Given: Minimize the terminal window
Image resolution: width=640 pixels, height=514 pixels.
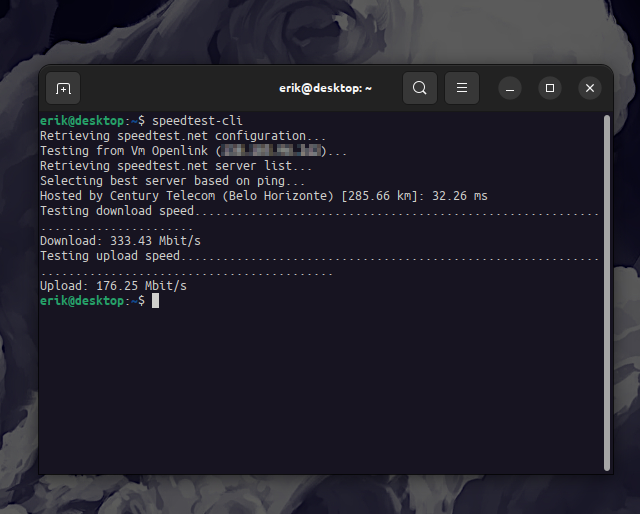Looking at the screenshot, I should tap(510, 88).
